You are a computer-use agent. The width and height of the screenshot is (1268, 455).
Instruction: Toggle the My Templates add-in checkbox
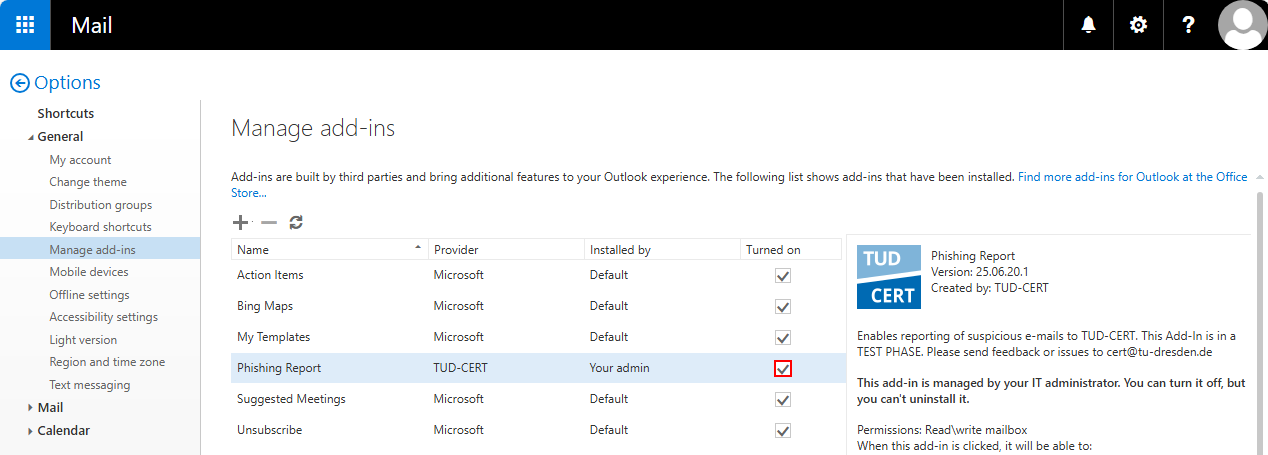(x=783, y=337)
